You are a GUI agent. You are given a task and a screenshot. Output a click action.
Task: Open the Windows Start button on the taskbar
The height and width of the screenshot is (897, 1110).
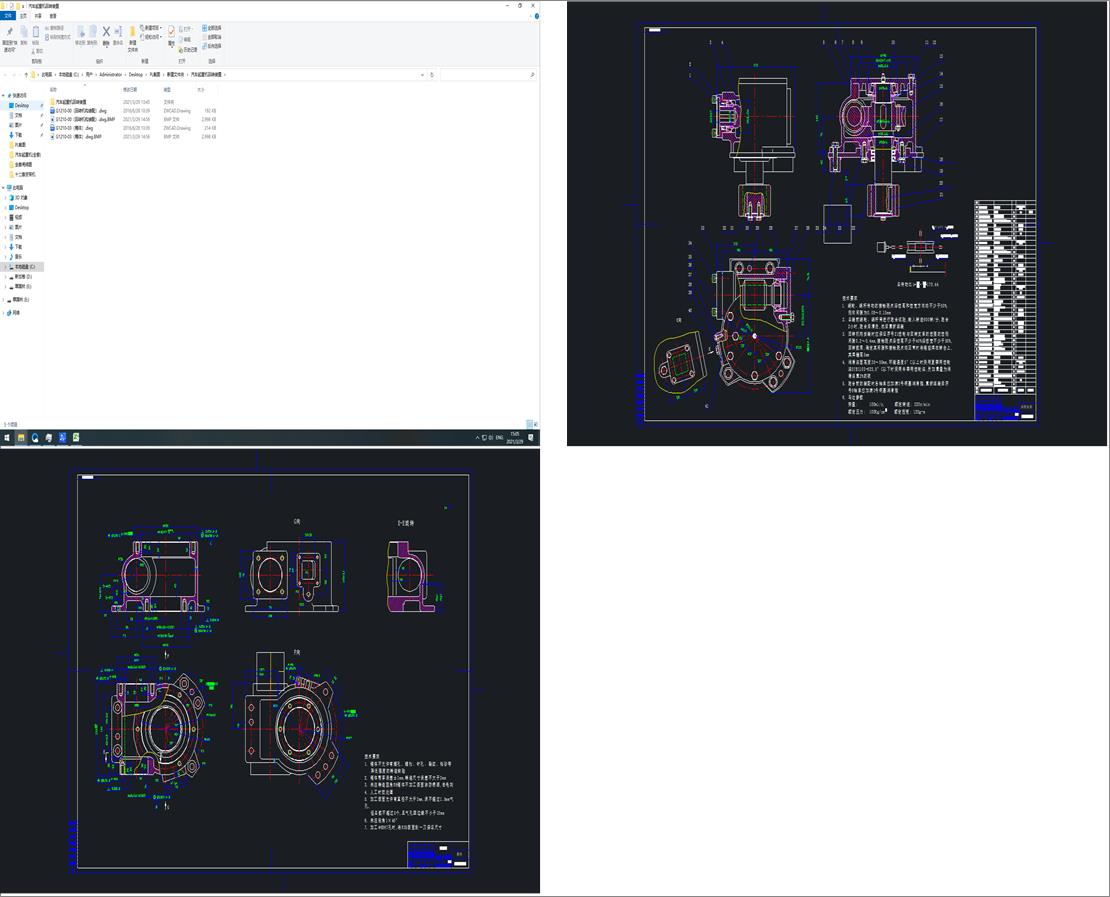pyautogui.click(x=7, y=438)
